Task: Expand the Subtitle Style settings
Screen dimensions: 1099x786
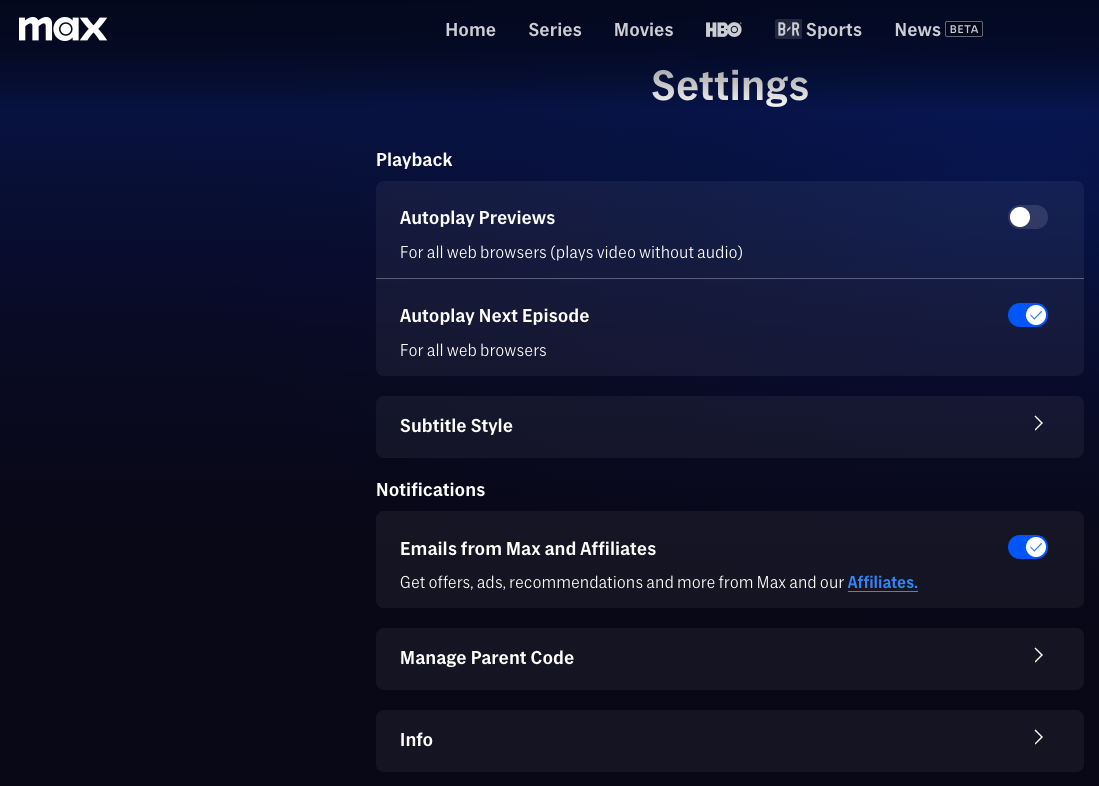Action: pyautogui.click(x=730, y=425)
